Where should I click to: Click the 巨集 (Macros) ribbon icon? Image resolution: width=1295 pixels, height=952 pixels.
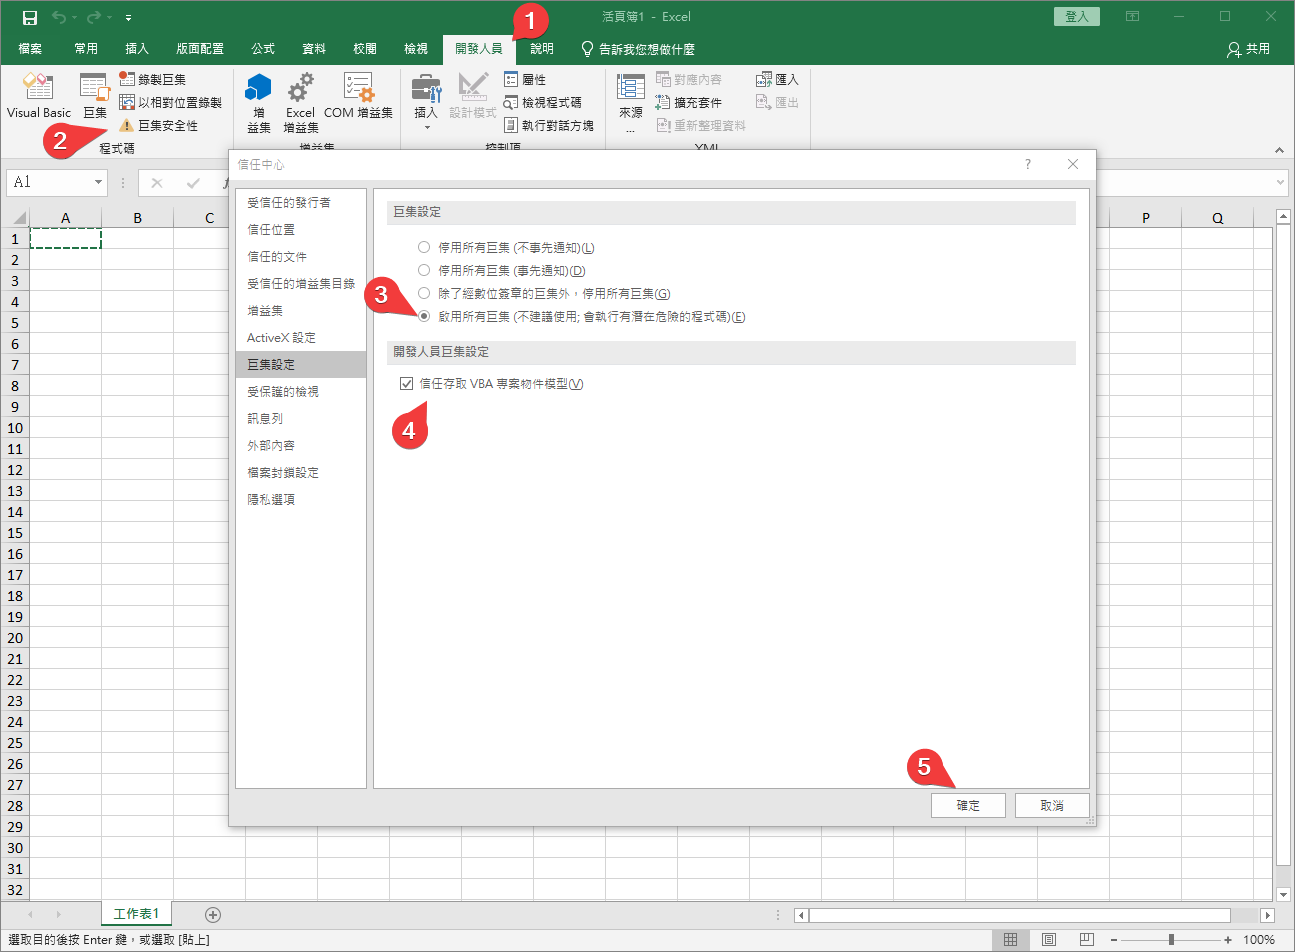point(94,90)
